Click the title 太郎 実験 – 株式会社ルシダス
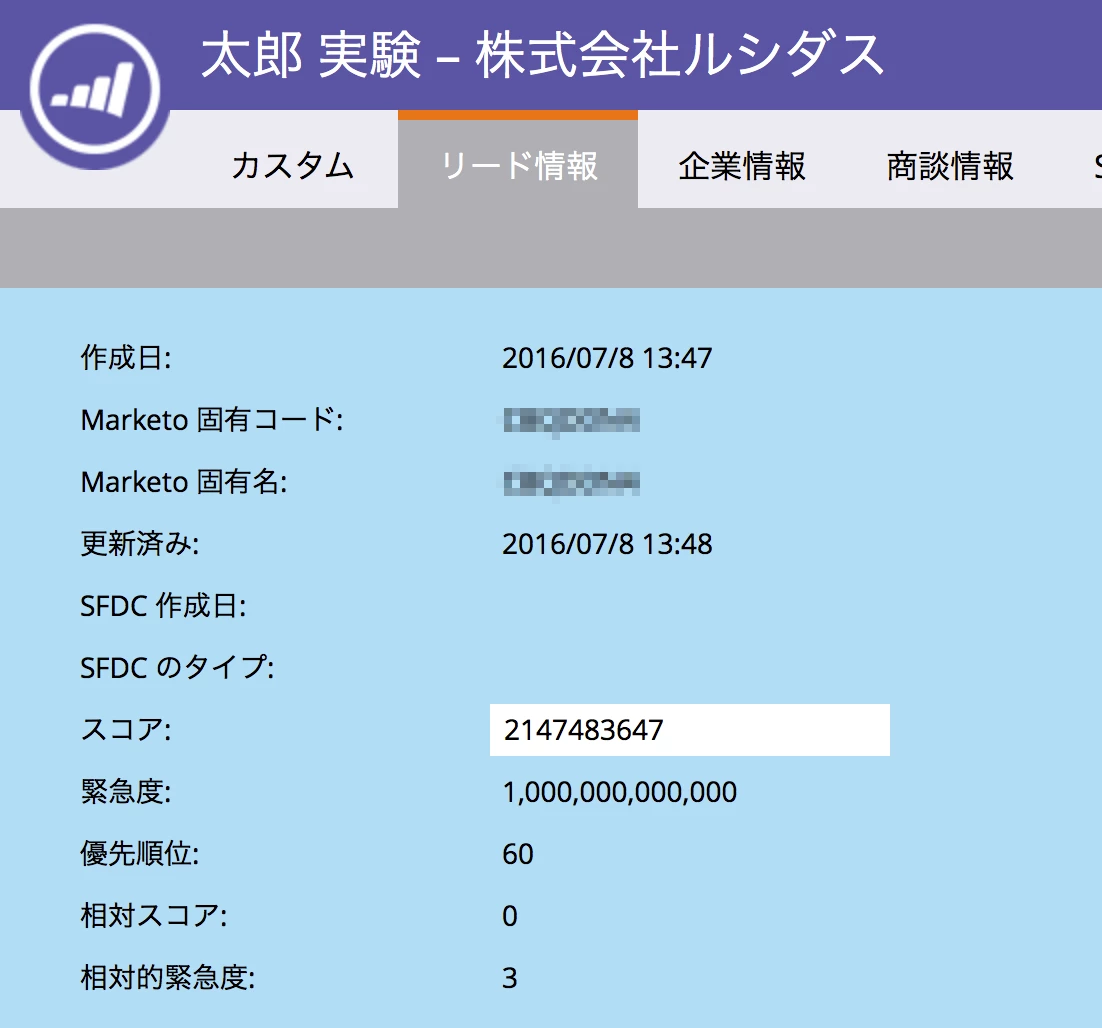 click(x=542, y=55)
